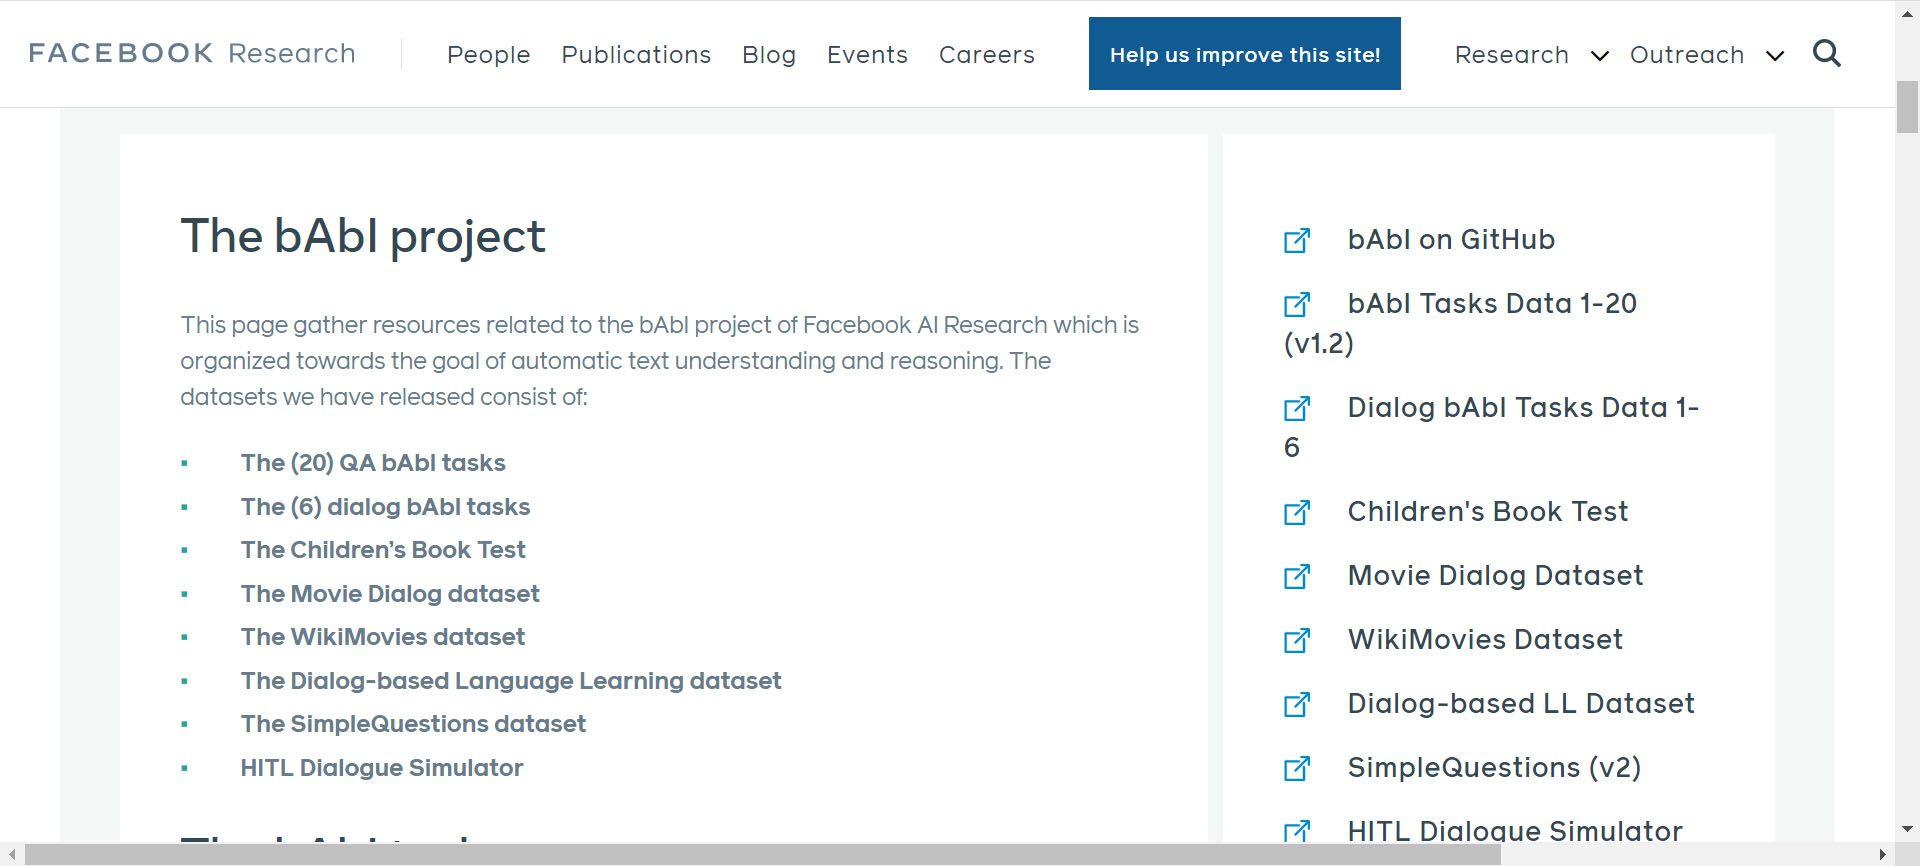Expand the Outreach dropdown chevron

tap(1775, 56)
